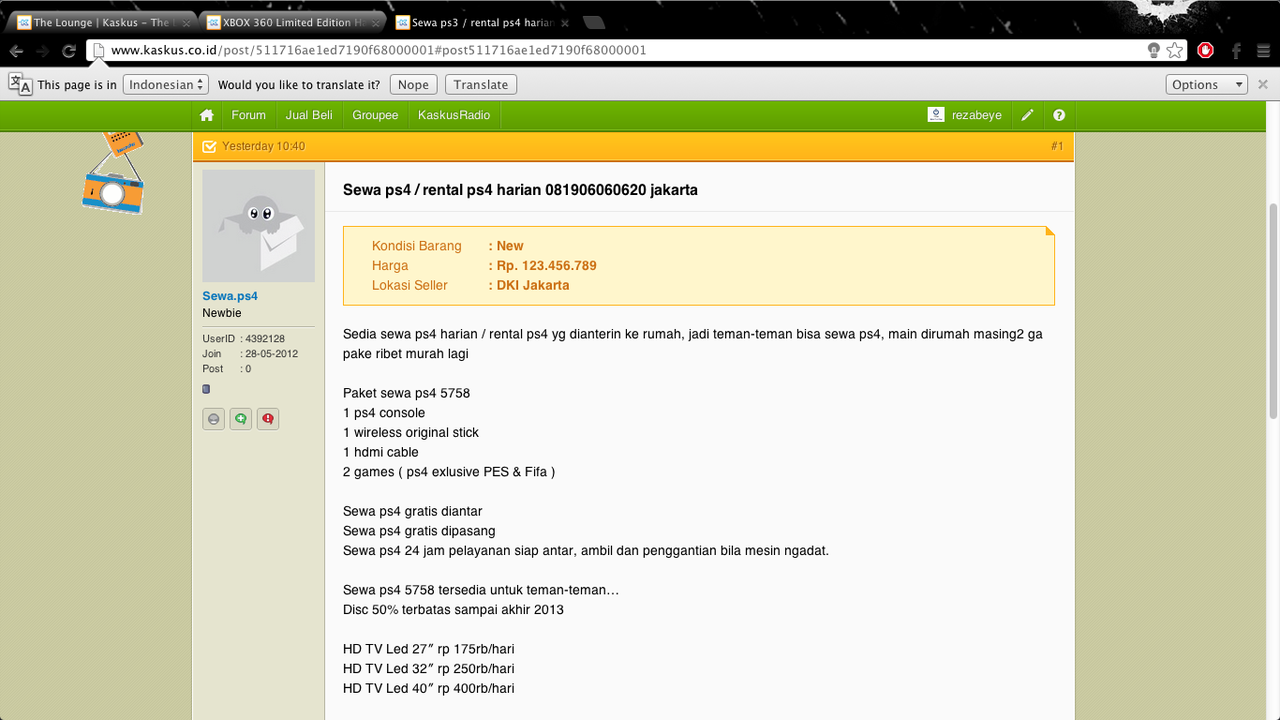Open a new tab button
The width and height of the screenshot is (1280, 720).
(x=593, y=22)
